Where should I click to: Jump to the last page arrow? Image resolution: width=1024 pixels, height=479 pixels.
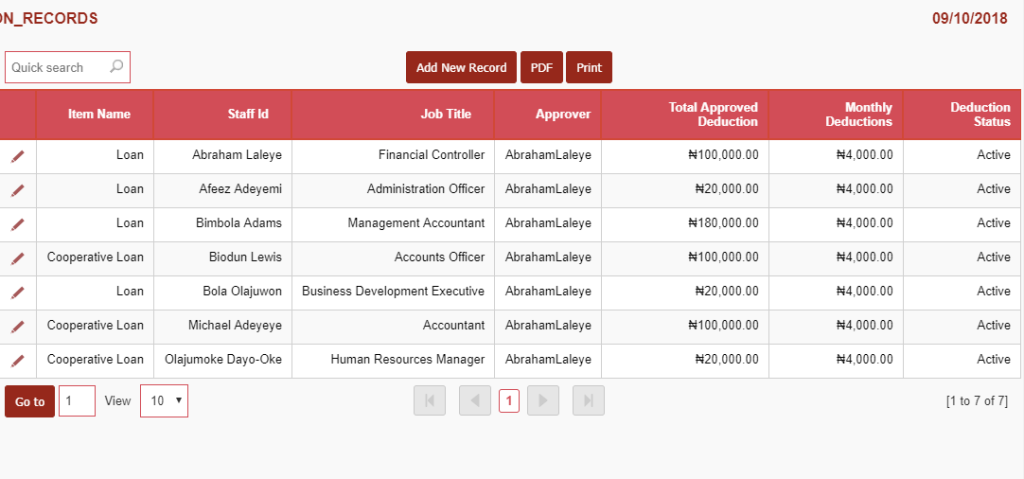point(589,401)
